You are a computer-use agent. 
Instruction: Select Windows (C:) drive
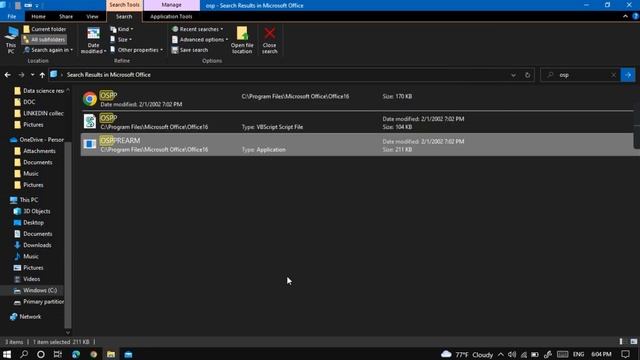35,290
